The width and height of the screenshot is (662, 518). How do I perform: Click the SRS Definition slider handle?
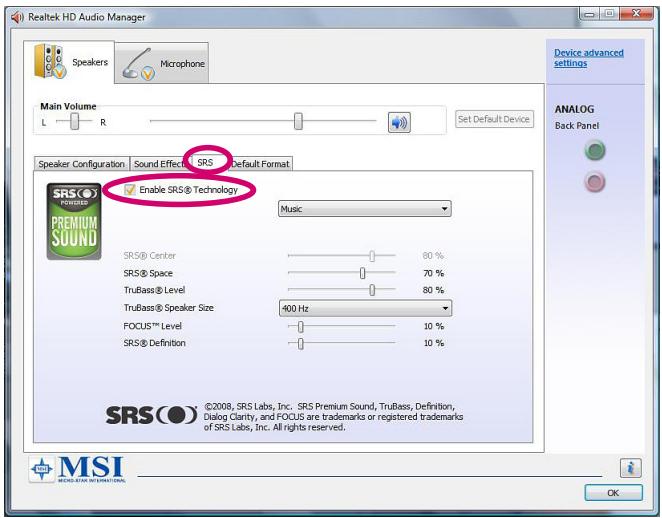coord(301,343)
